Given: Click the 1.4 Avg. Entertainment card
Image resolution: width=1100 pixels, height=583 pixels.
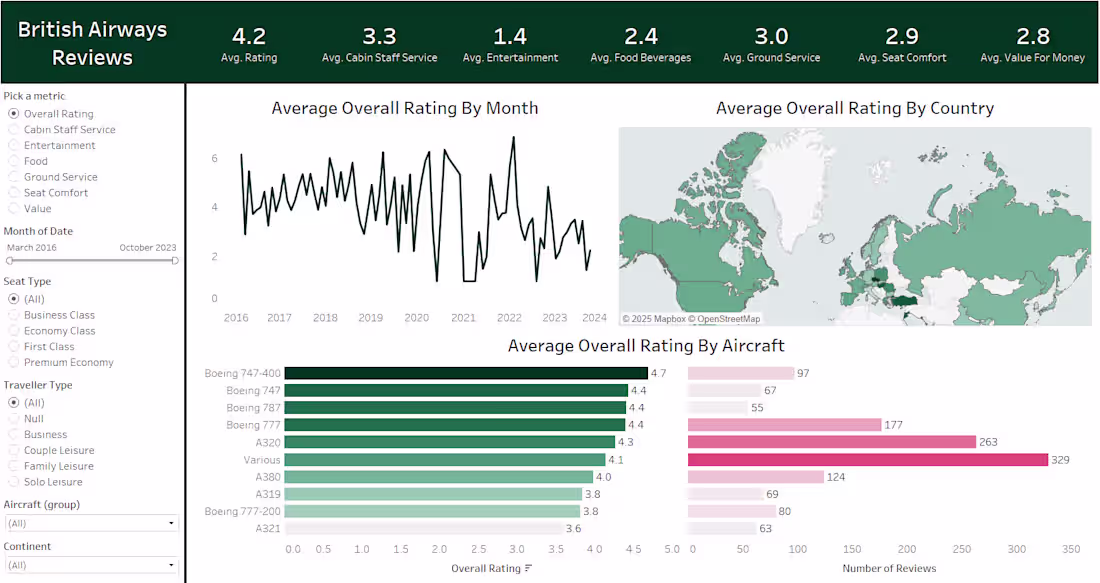Looking at the screenshot, I should click(510, 44).
